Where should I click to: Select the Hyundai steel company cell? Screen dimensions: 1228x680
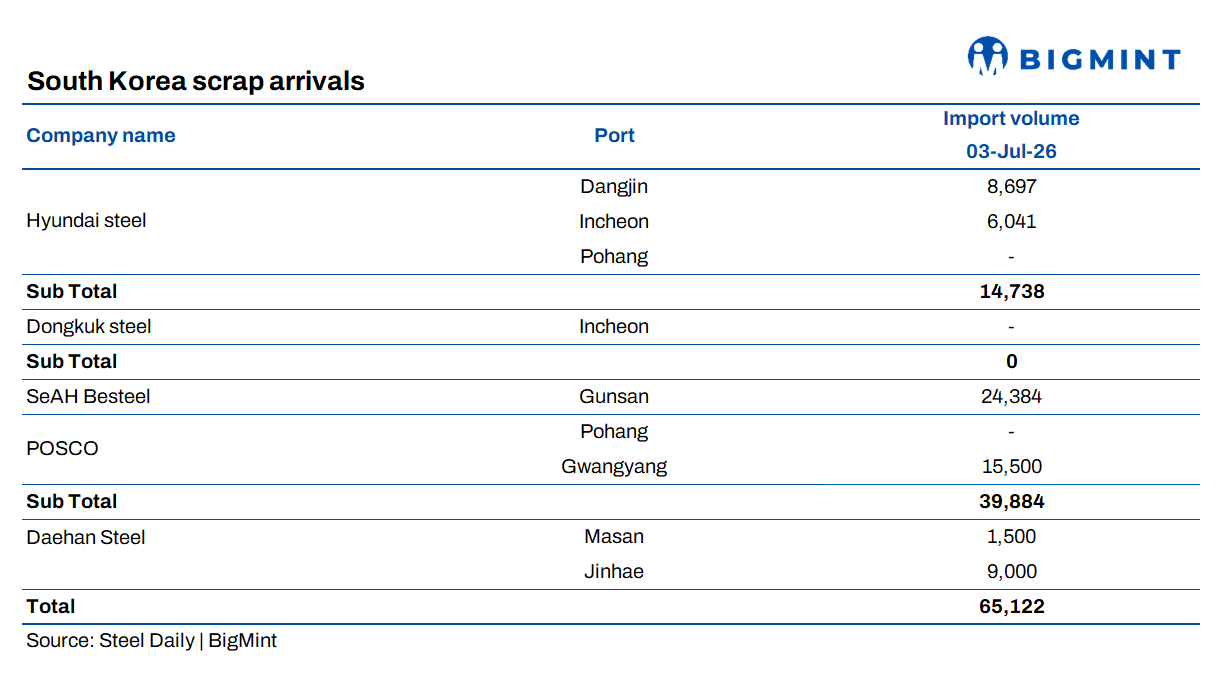86,221
